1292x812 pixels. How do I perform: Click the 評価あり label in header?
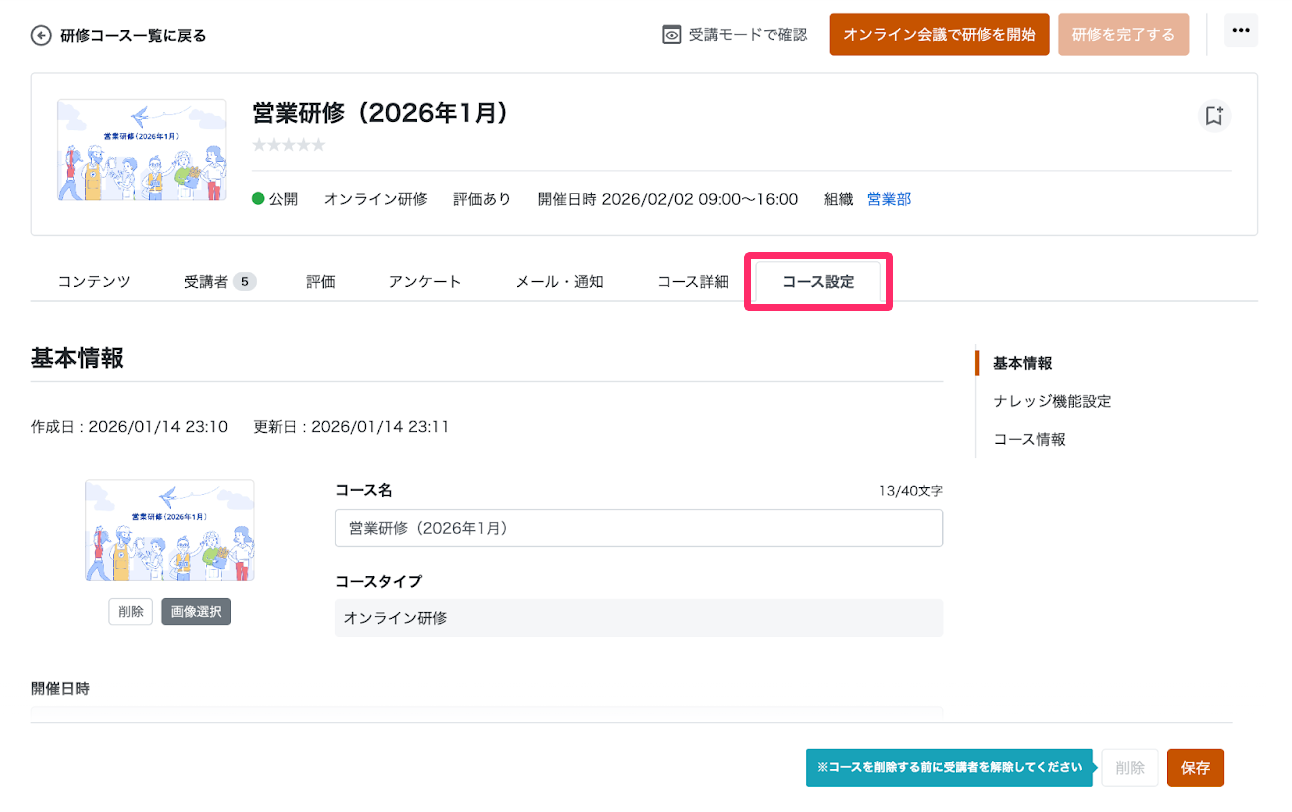[482, 199]
